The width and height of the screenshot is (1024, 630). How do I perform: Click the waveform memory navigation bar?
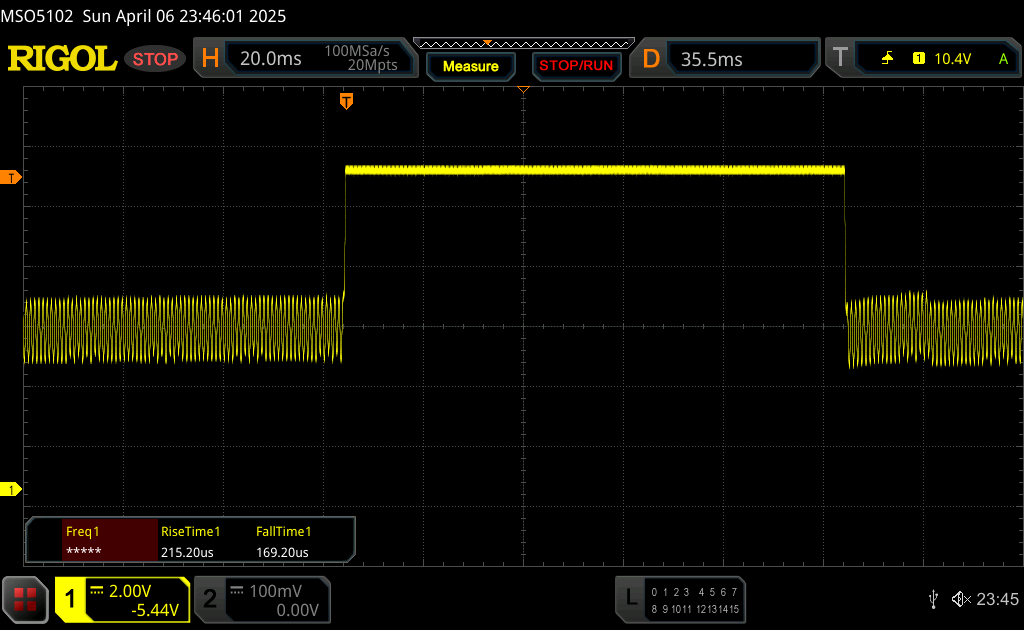(x=524, y=44)
